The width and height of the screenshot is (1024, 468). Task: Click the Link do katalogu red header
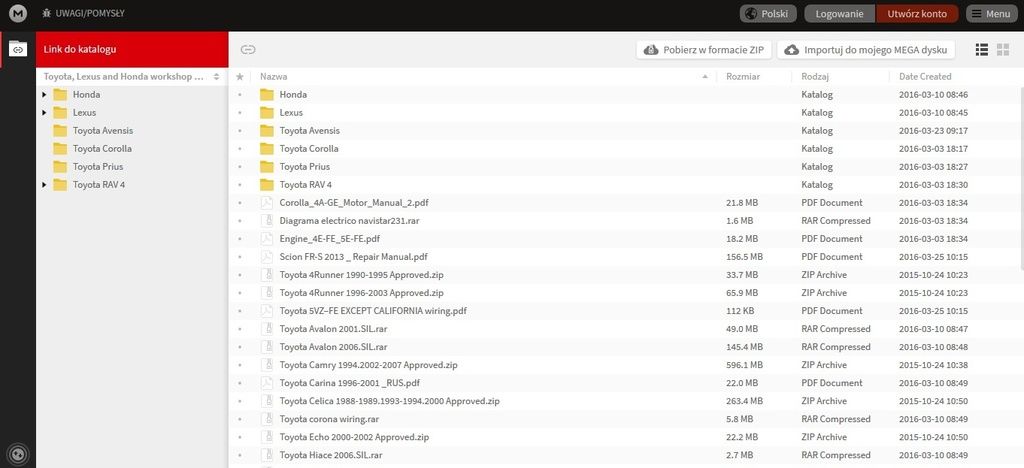(x=132, y=49)
